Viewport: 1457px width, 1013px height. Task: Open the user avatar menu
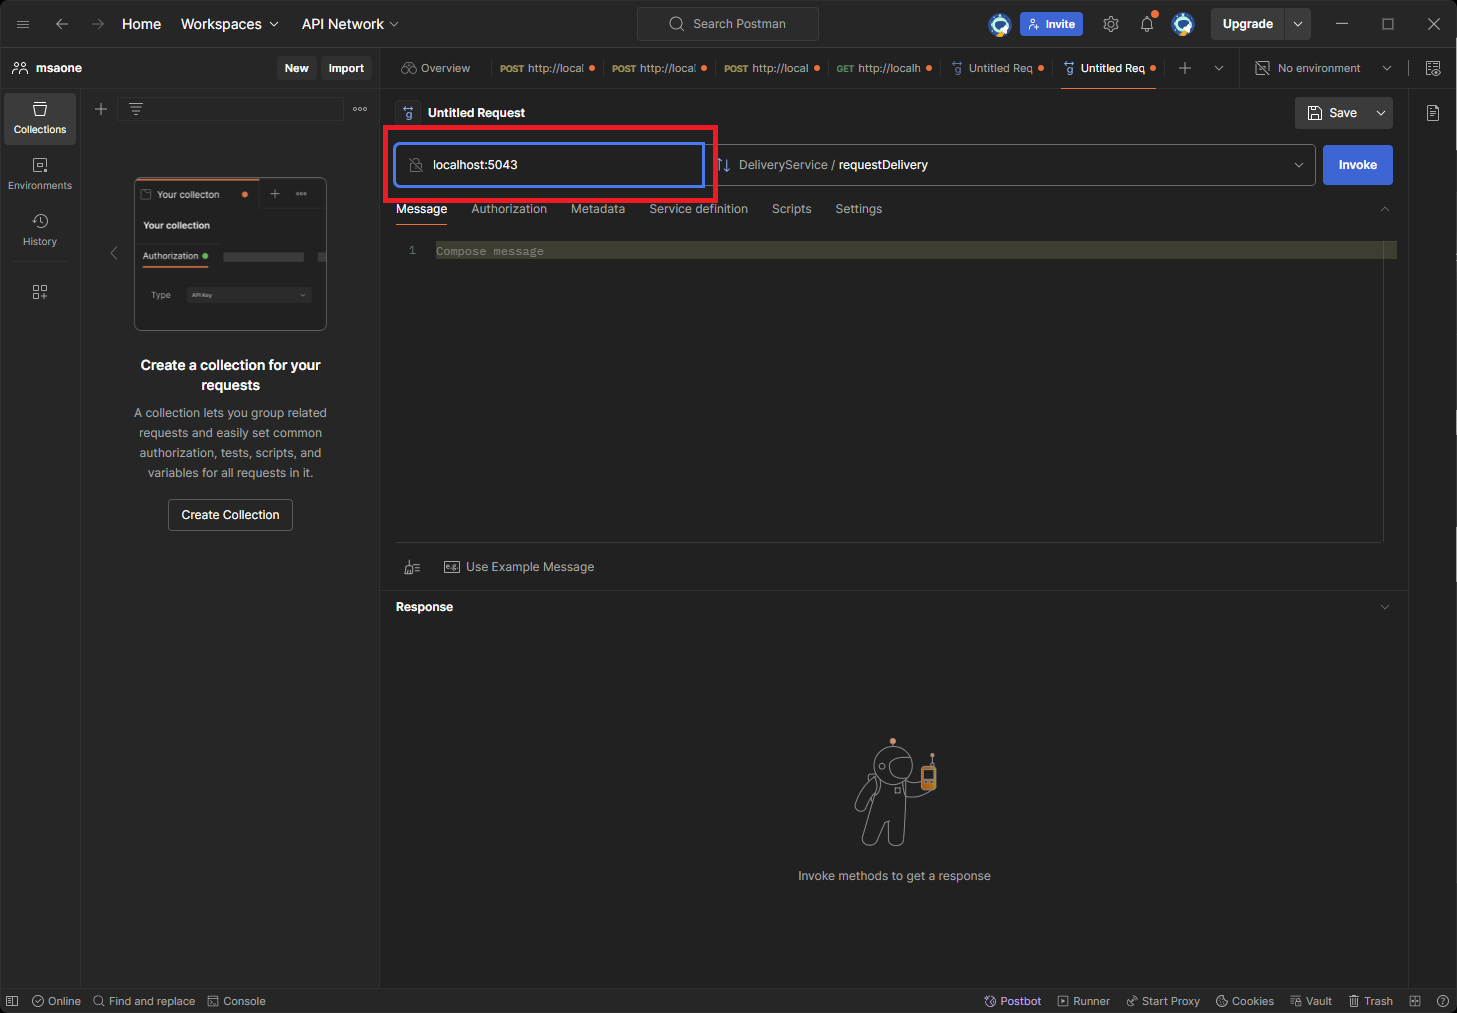1183,24
